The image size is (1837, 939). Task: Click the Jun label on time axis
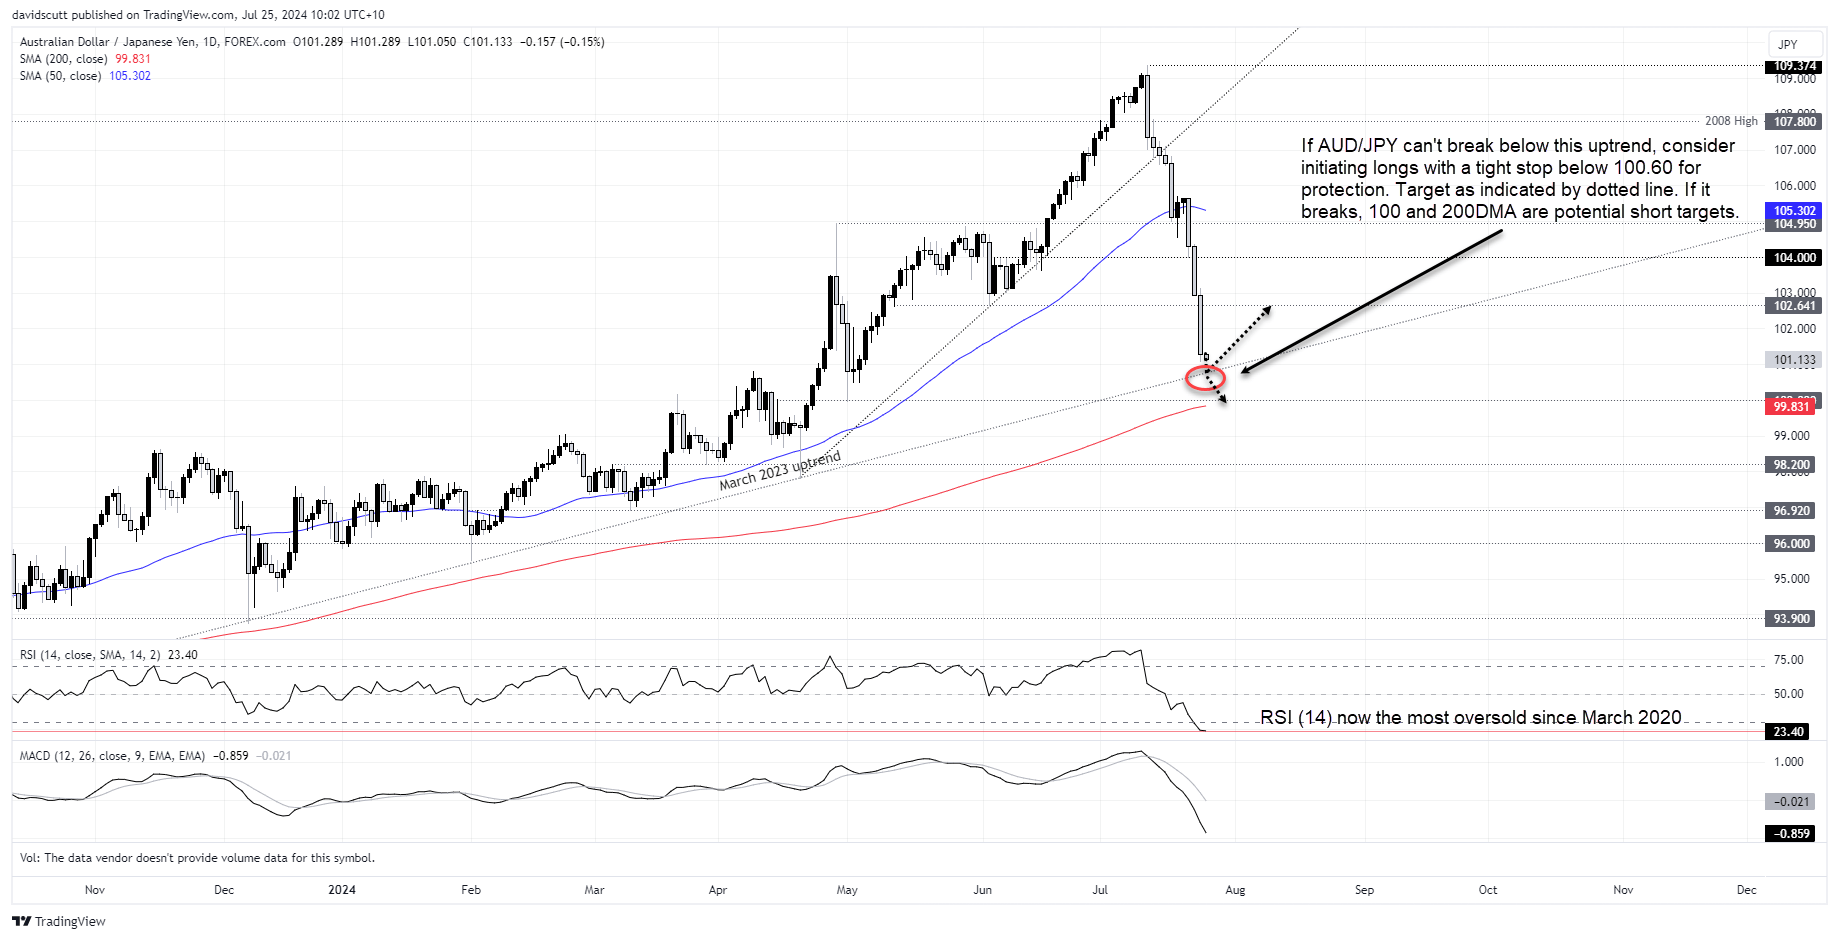pyautogui.click(x=983, y=890)
